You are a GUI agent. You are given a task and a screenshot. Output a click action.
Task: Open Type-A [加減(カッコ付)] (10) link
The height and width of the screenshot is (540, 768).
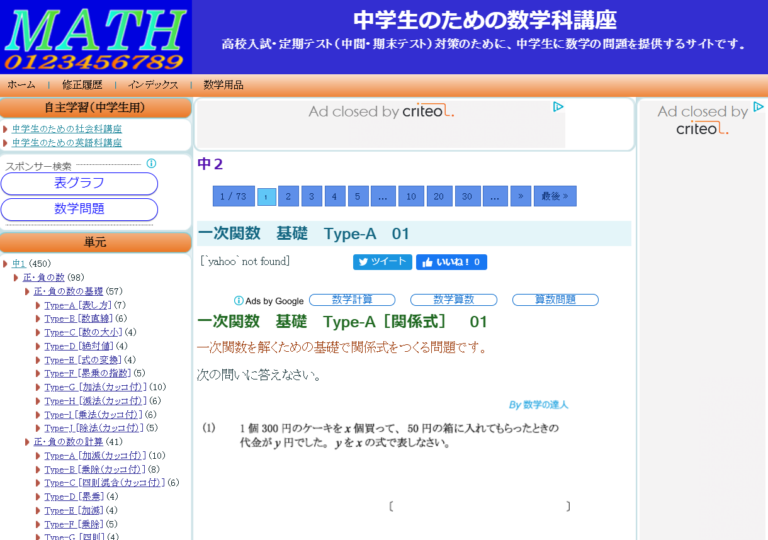coord(95,455)
